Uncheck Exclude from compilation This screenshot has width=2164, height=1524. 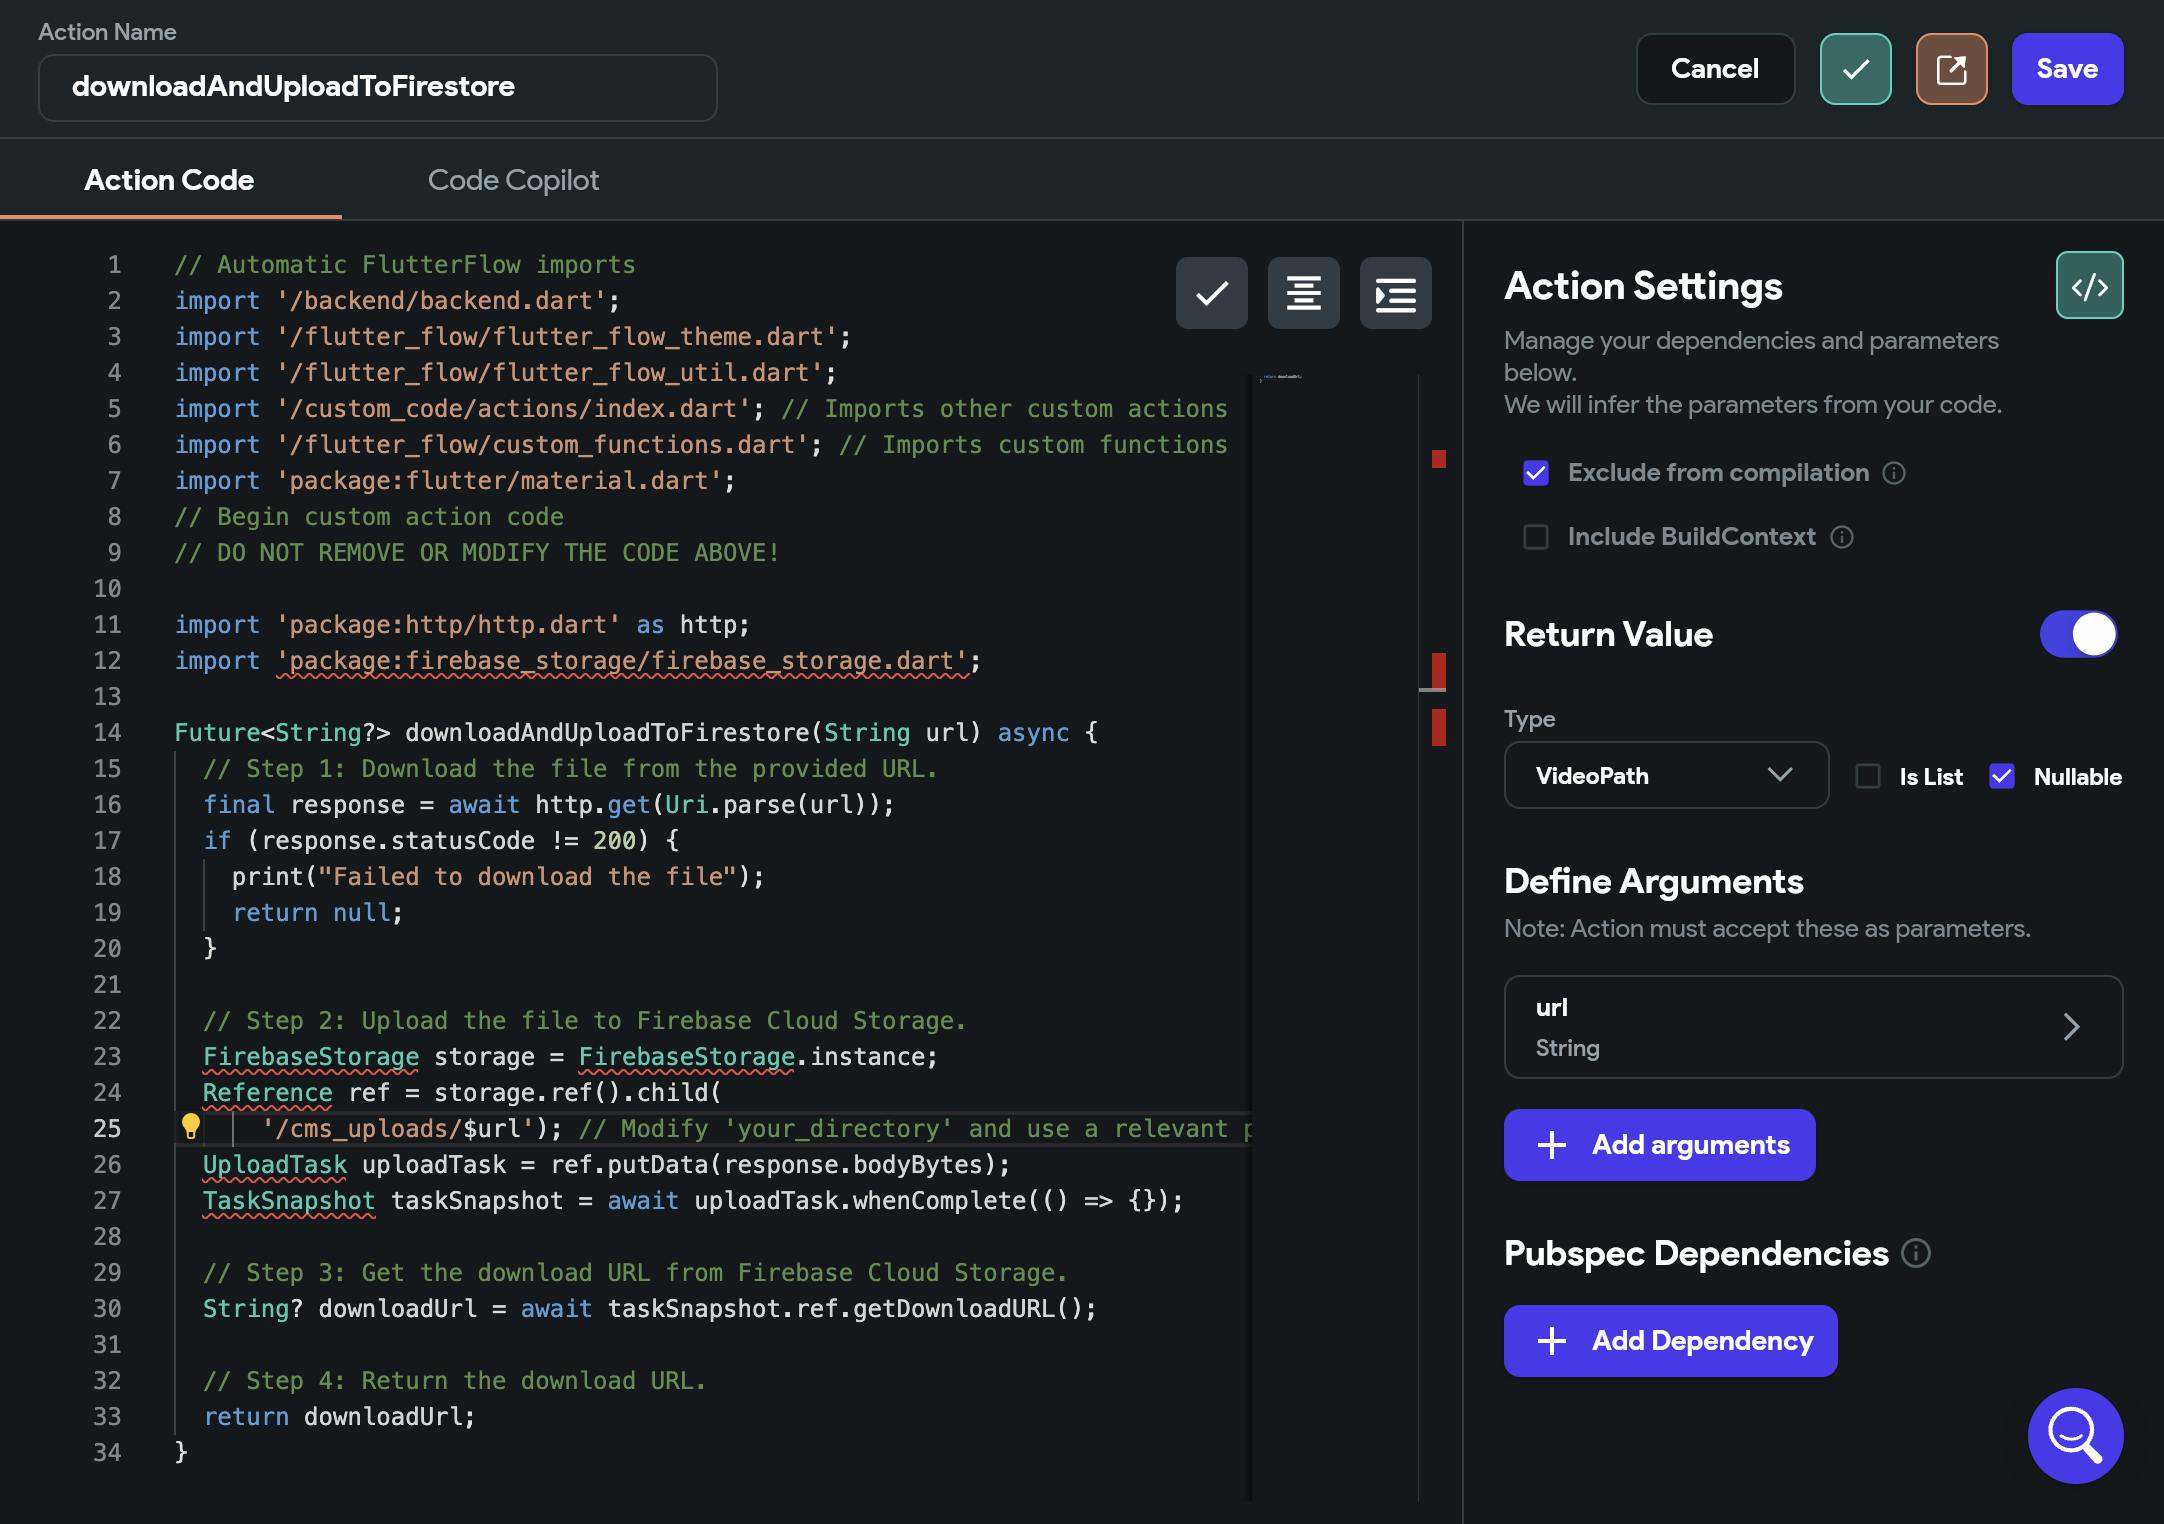[x=1536, y=473]
